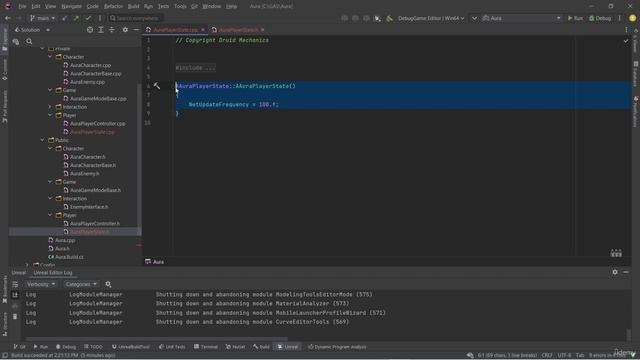Click the Debug button
This screenshot has height=360, width=640.
600,18
